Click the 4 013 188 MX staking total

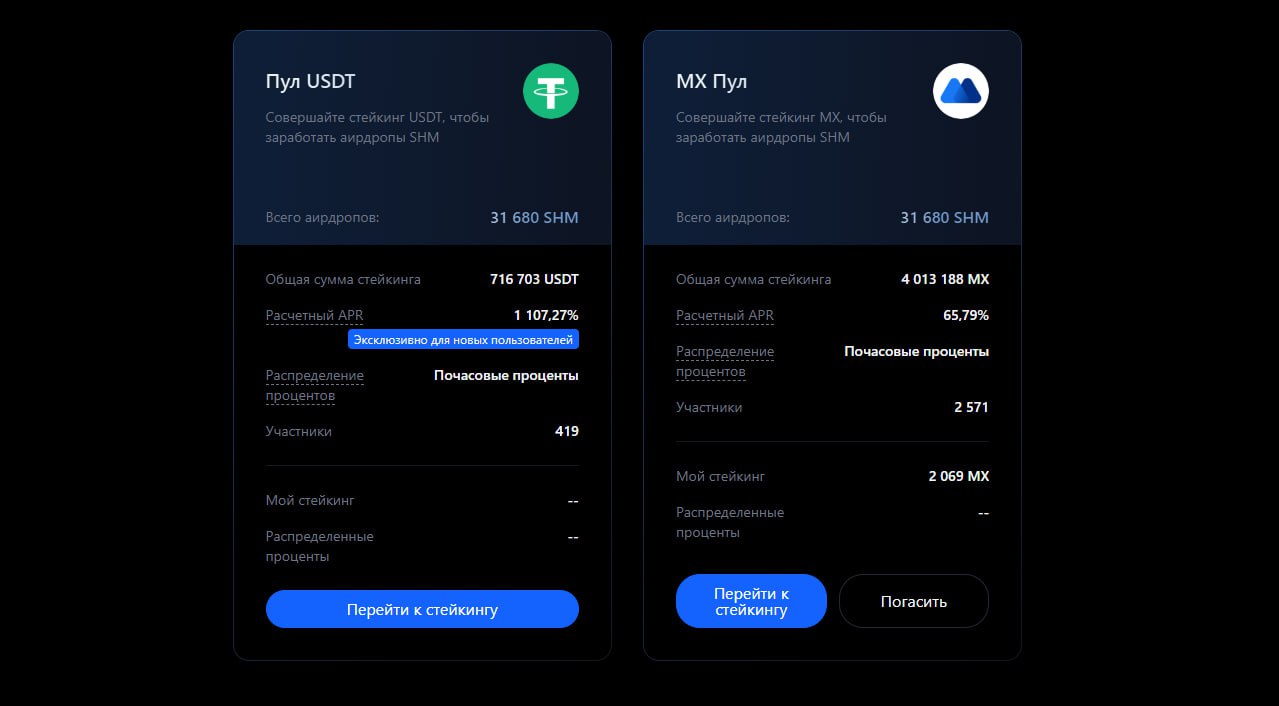pyautogui.click(x=945, y=279)
